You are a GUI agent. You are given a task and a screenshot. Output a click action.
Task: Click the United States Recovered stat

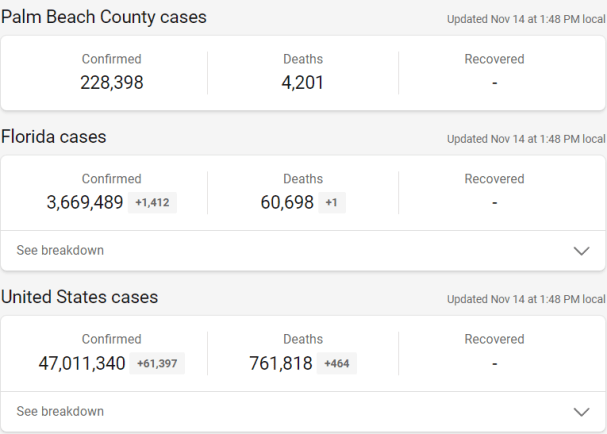(494, 351)
